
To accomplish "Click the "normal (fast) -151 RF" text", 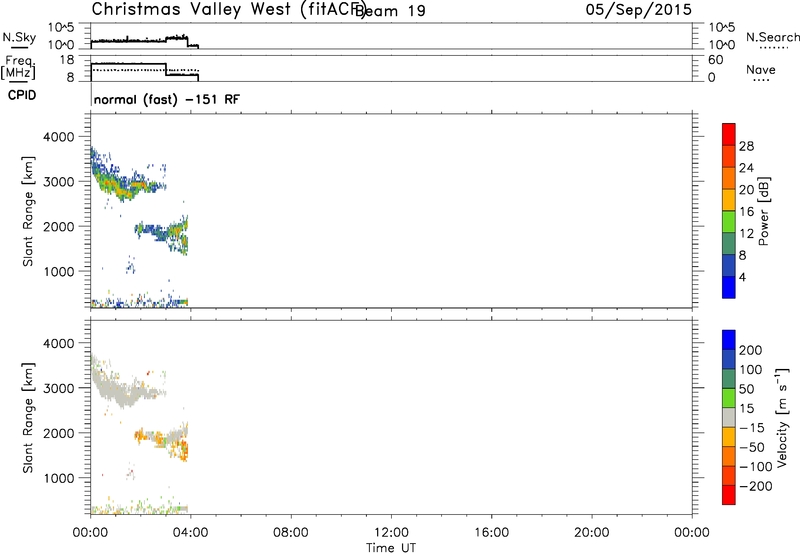I will coord(166,99).
